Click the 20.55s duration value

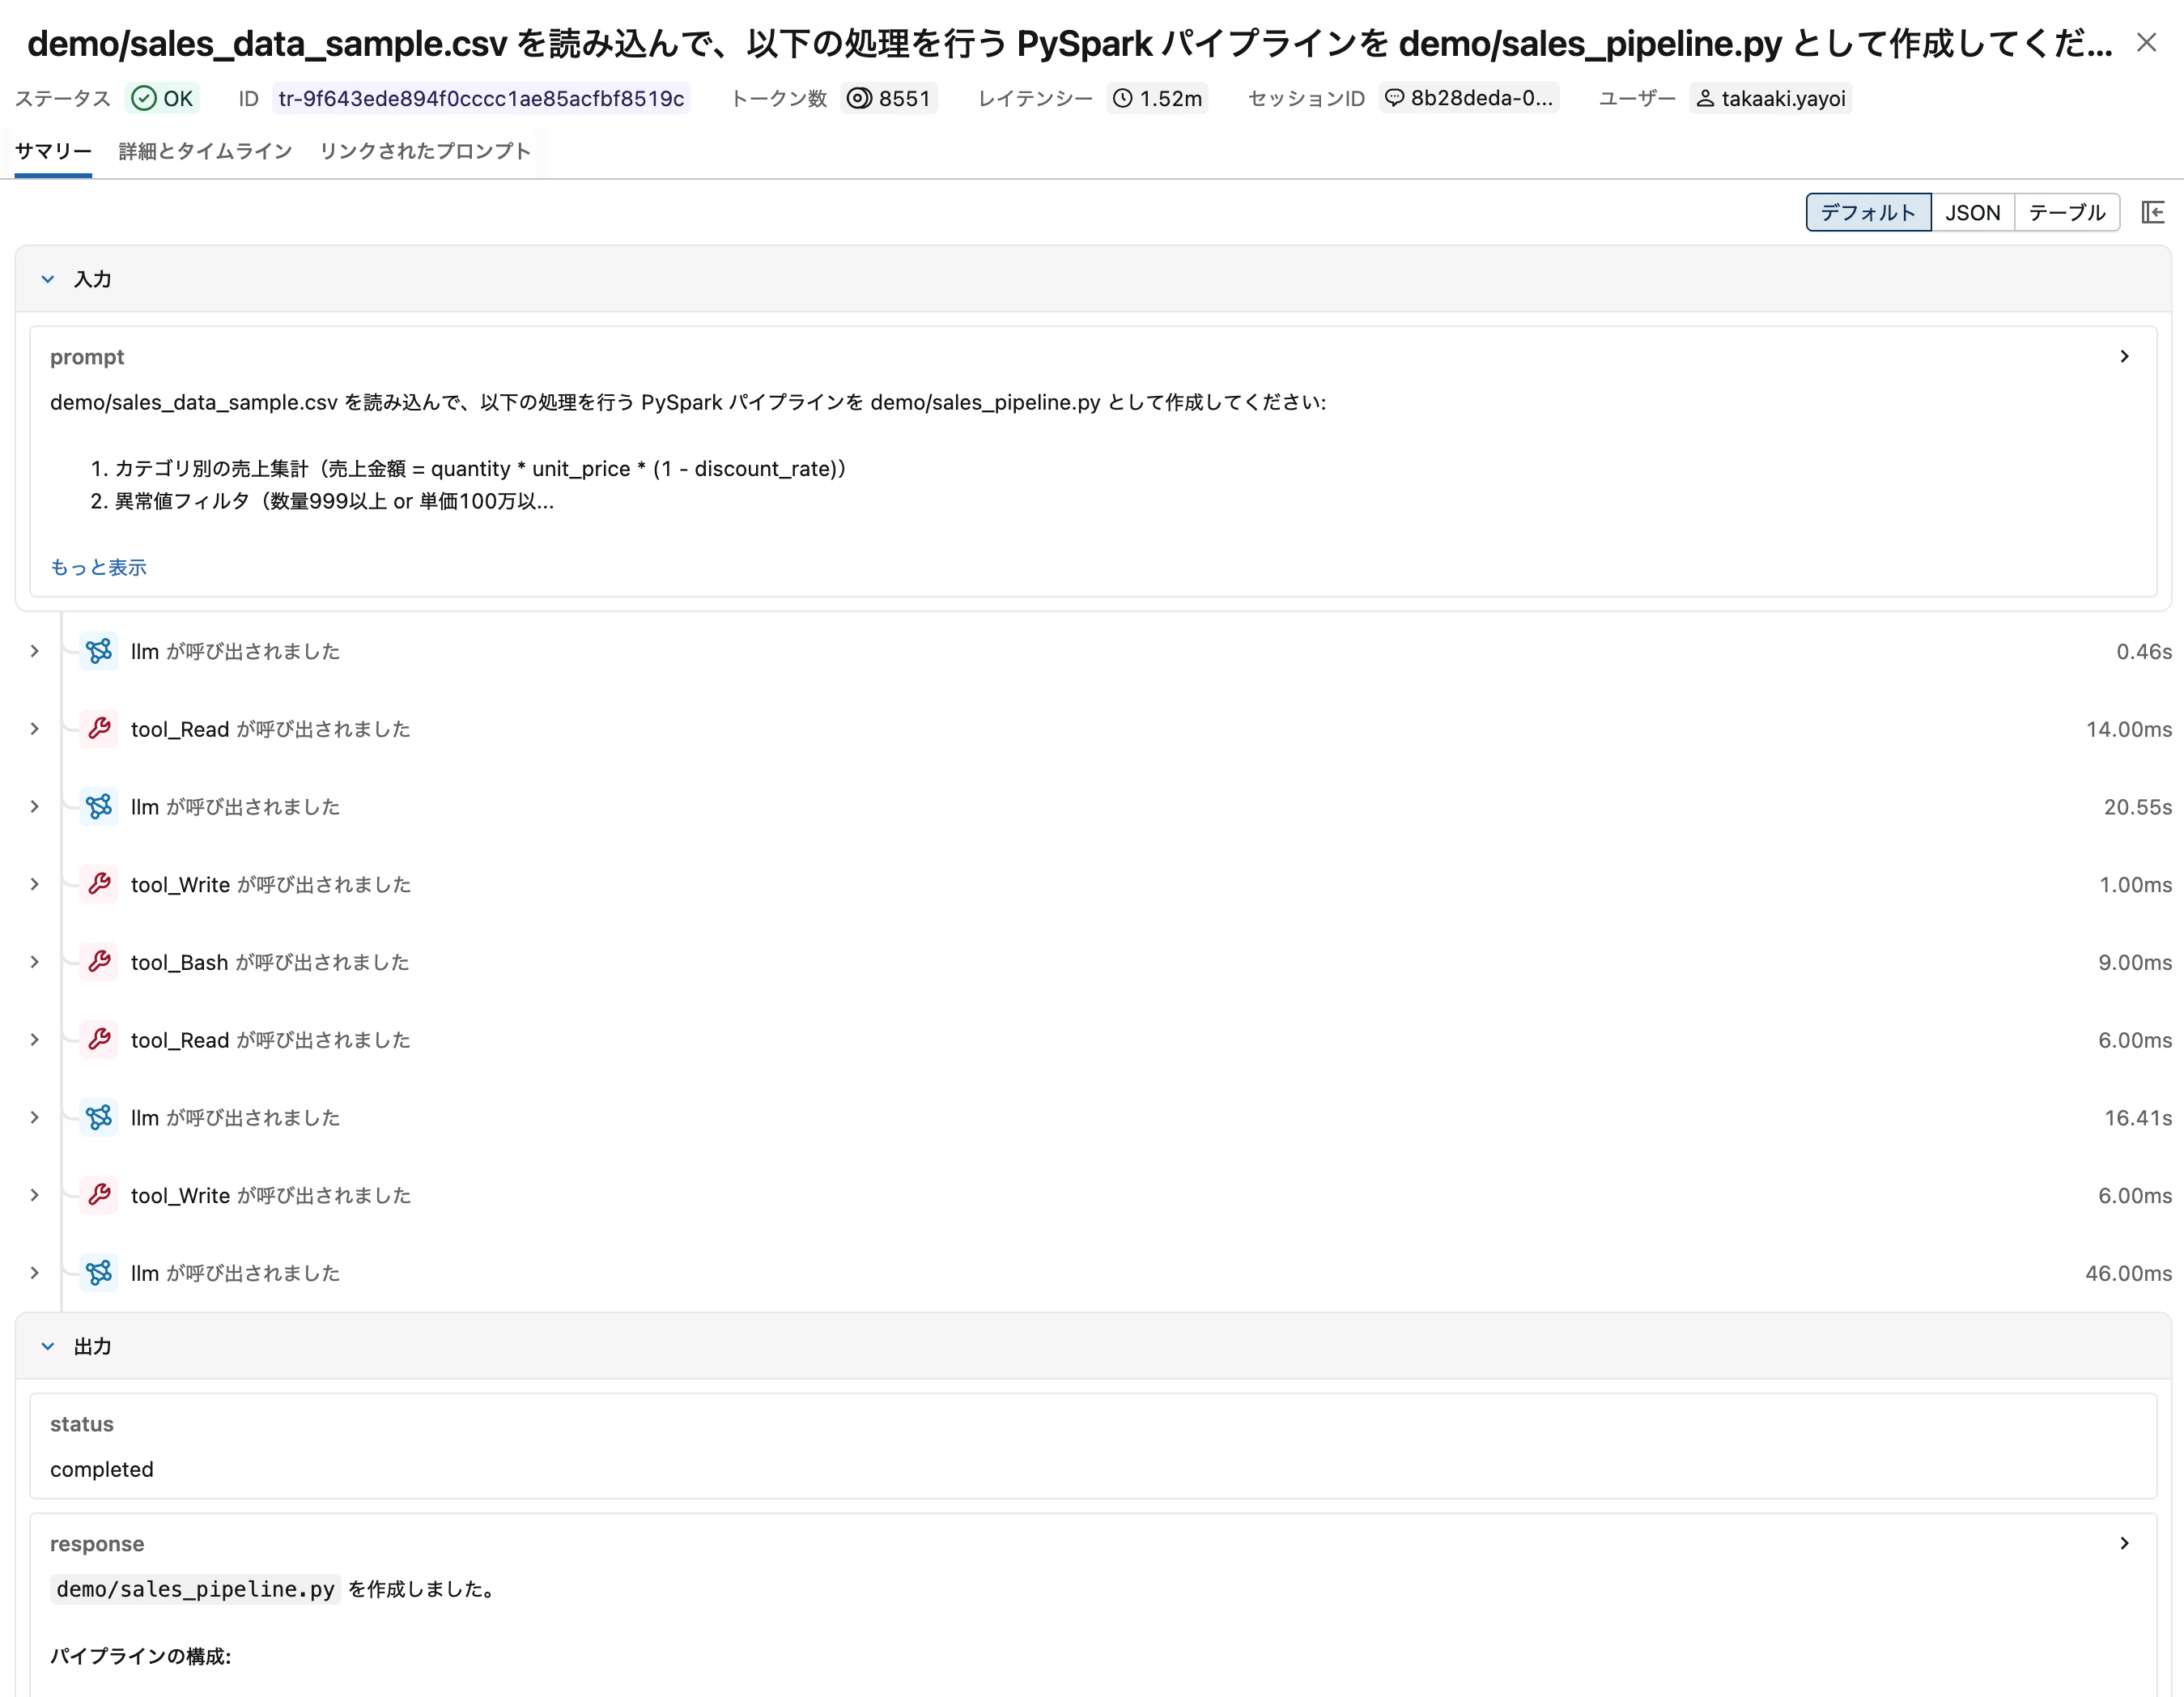(2137, 807)
